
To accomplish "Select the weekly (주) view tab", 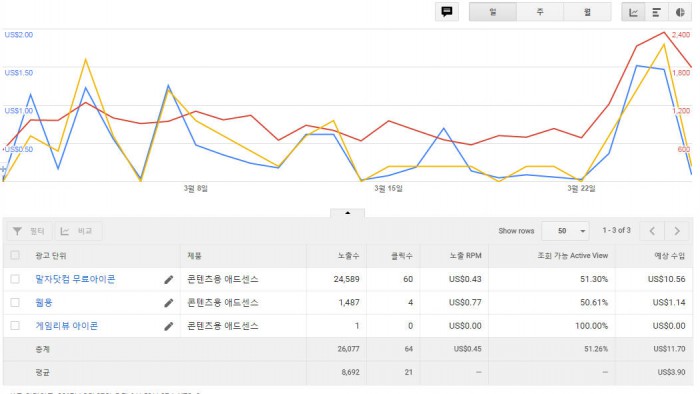I will tap(540, 12).
